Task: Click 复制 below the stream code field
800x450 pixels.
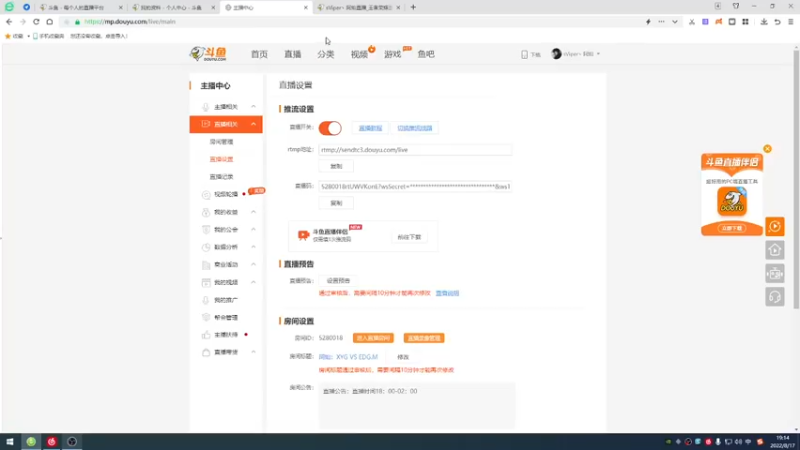Action: pyautogui.click(x=336, y=203)
